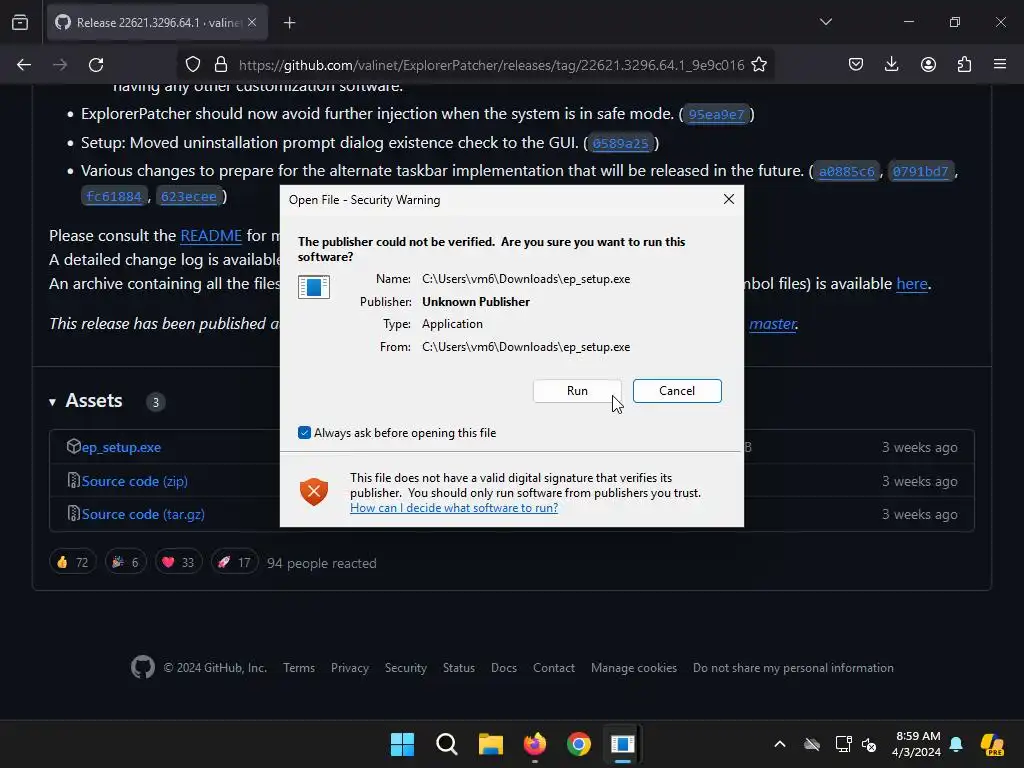Open Firefox account menu

[928, 64]
